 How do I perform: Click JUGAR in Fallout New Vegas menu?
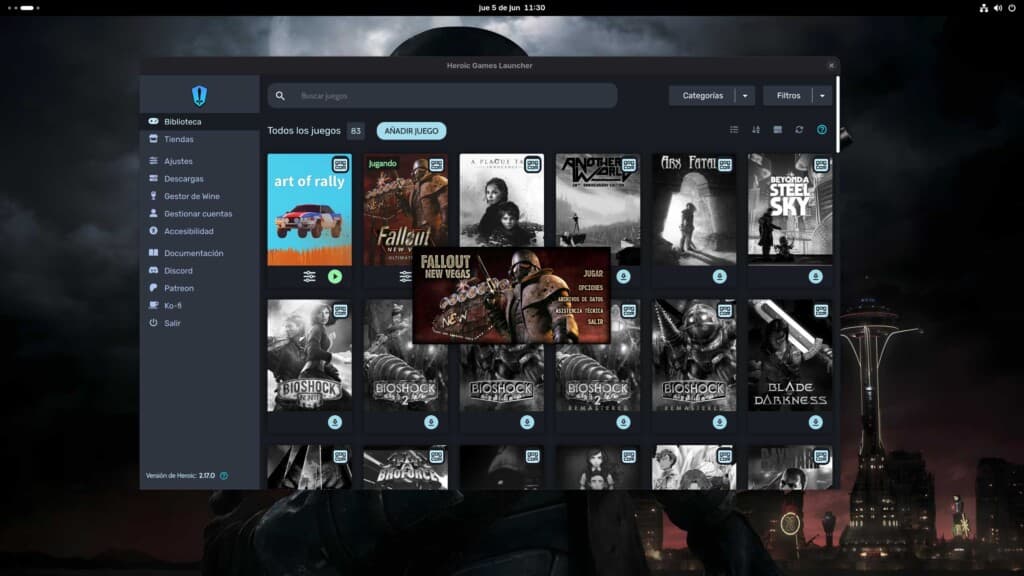point(593,274)
